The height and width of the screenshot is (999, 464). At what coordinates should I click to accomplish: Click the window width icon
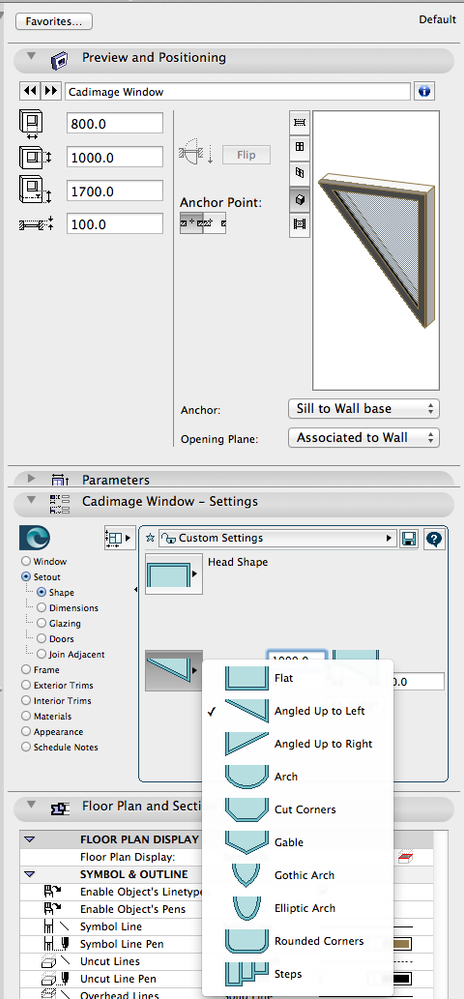(x=31, y=124)
